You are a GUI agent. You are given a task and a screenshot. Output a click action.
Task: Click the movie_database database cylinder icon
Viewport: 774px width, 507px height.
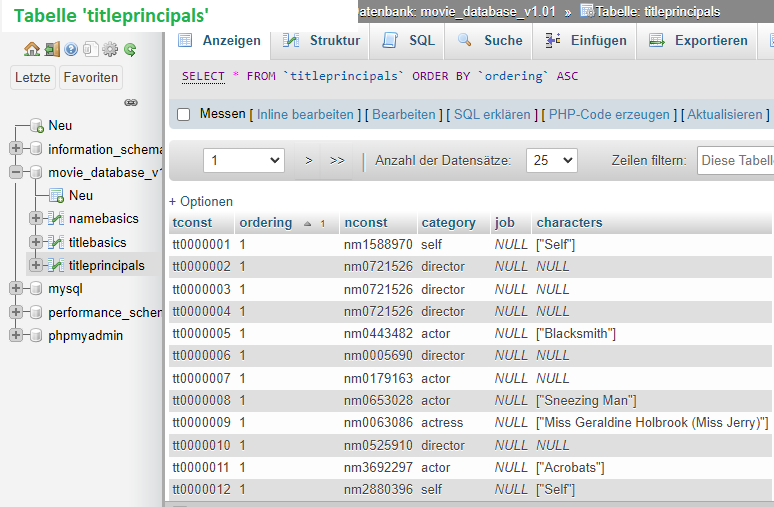click(36, 172)
